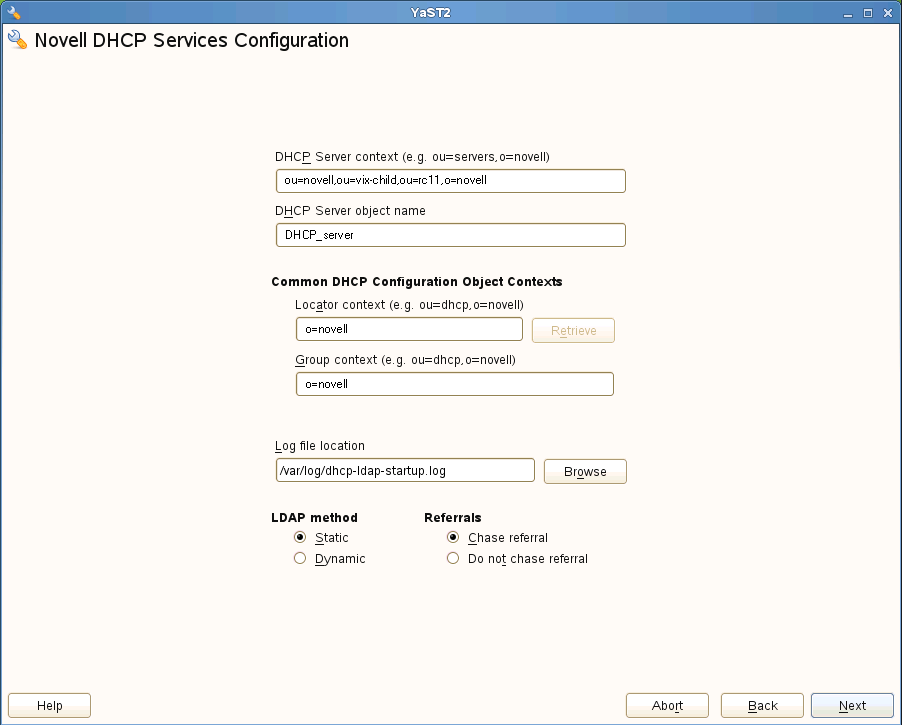Click the 'LDAP method' heading label
The width and height of the screenshot is (902, 725).
click(314, 517)
